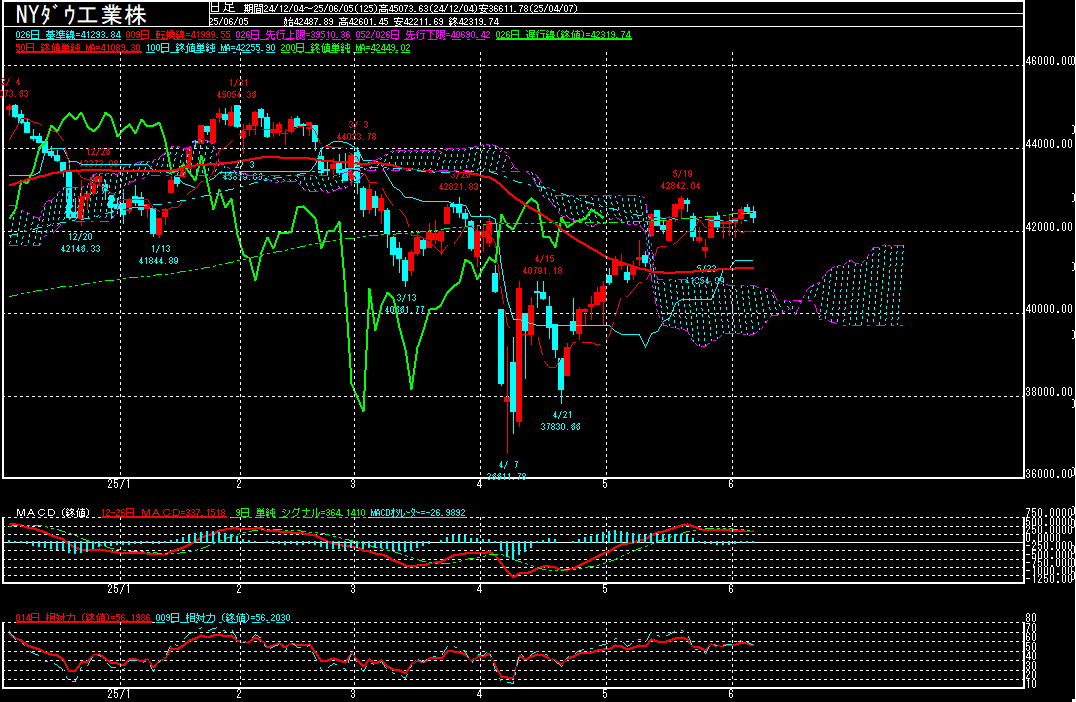Select the 026日 遅行線(終値) legend label
This screenshot has height=702, width=1076.
[563, 35]
